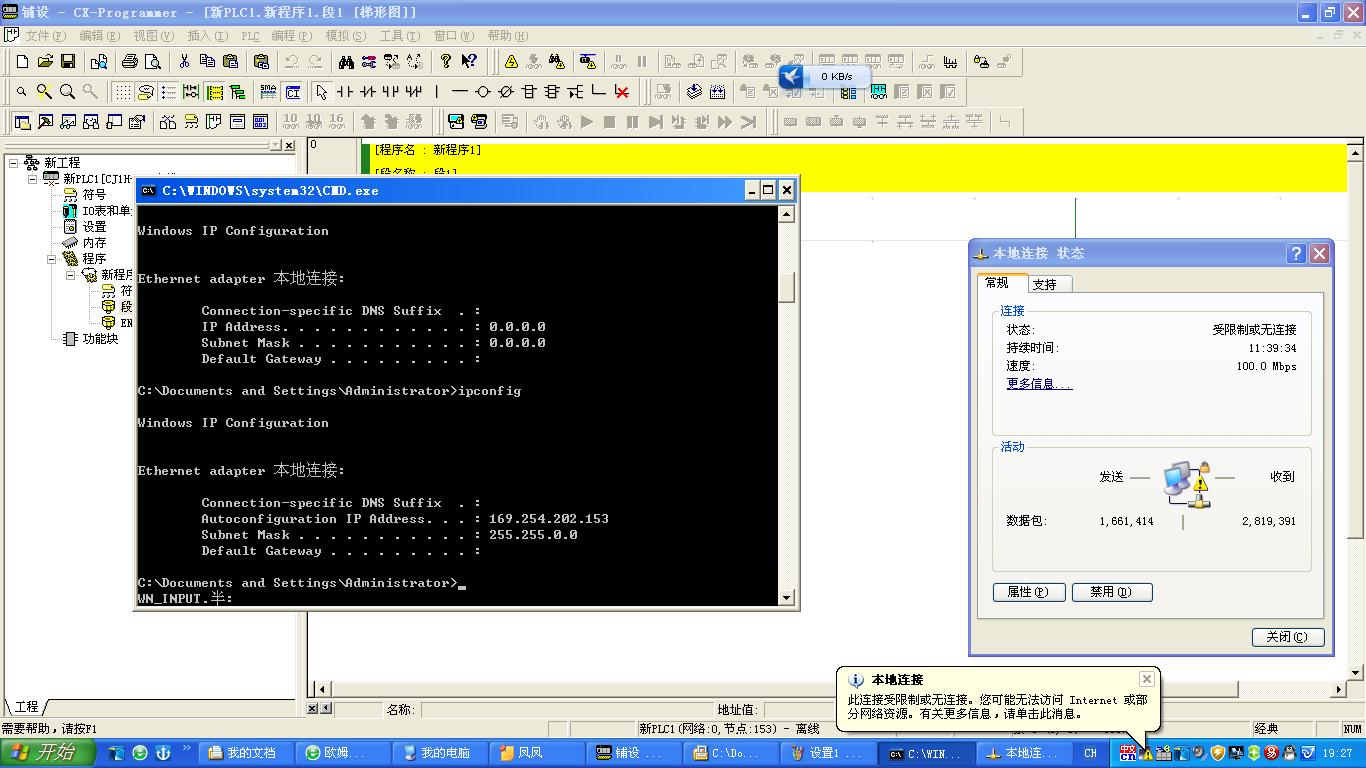Collapse the 新PLC1 tree node
1366x768 pixels.
33,179
